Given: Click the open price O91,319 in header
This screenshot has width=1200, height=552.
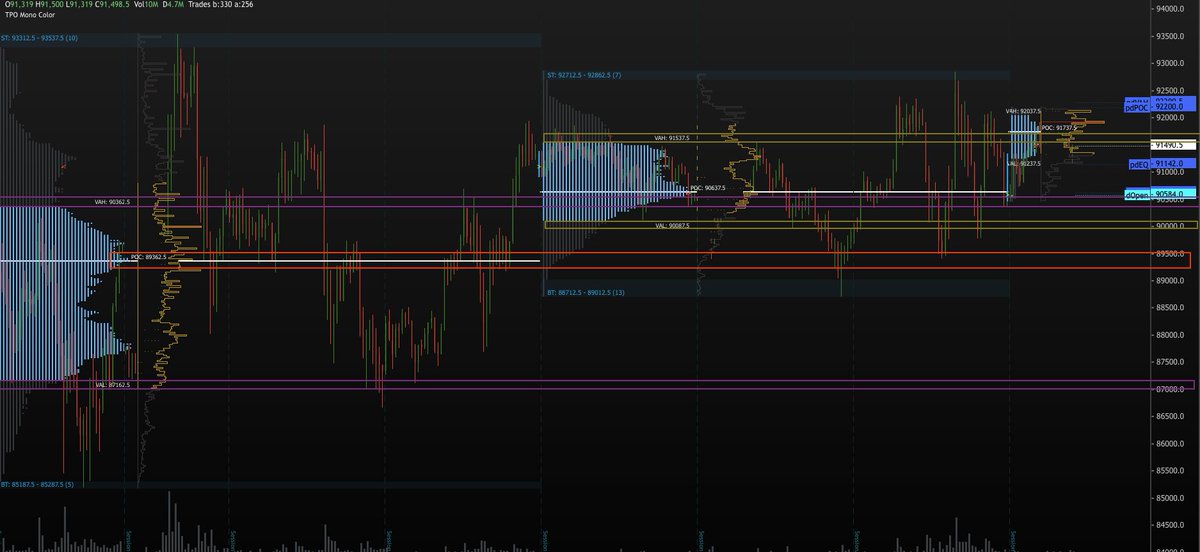Looking at the screenshot, I should click(18, 5).
